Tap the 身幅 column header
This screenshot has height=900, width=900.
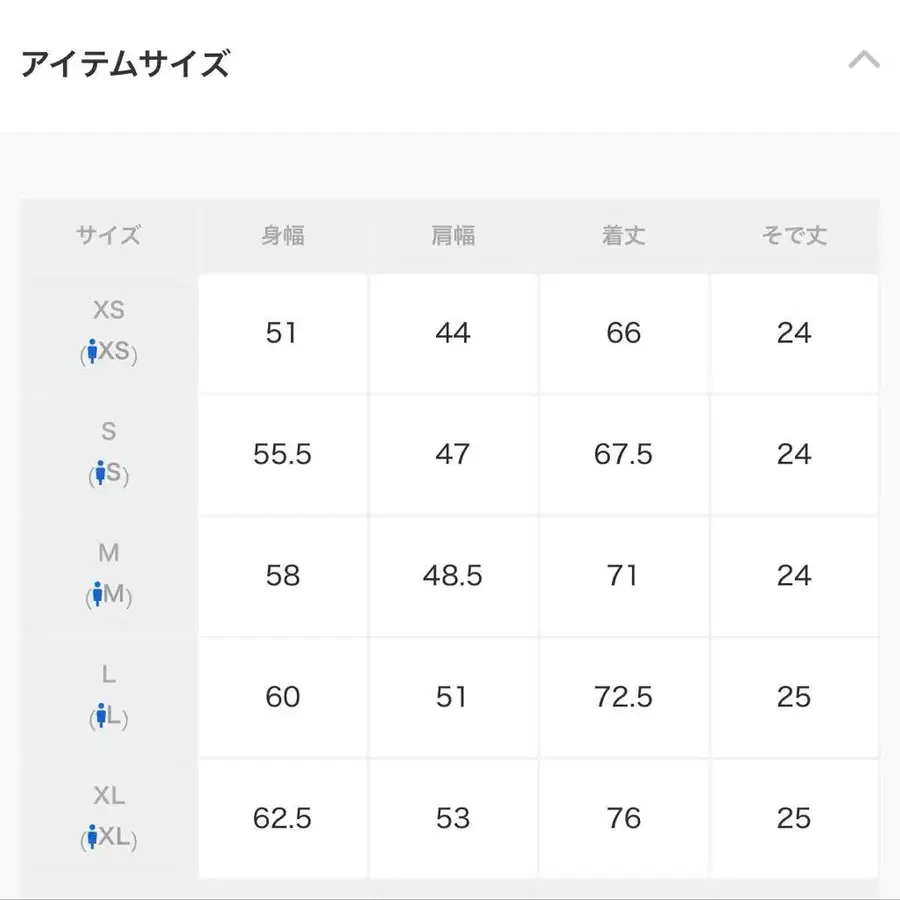tap(283, 236)
